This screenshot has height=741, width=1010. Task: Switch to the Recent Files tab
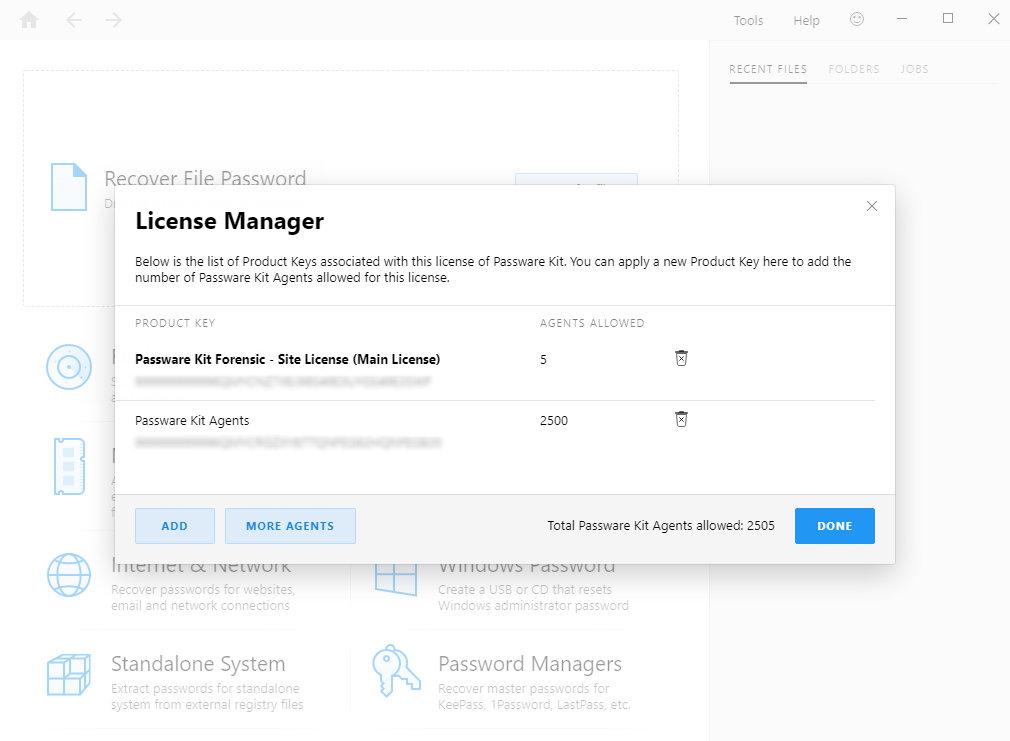pyautogui.click(x=768, y=69)
